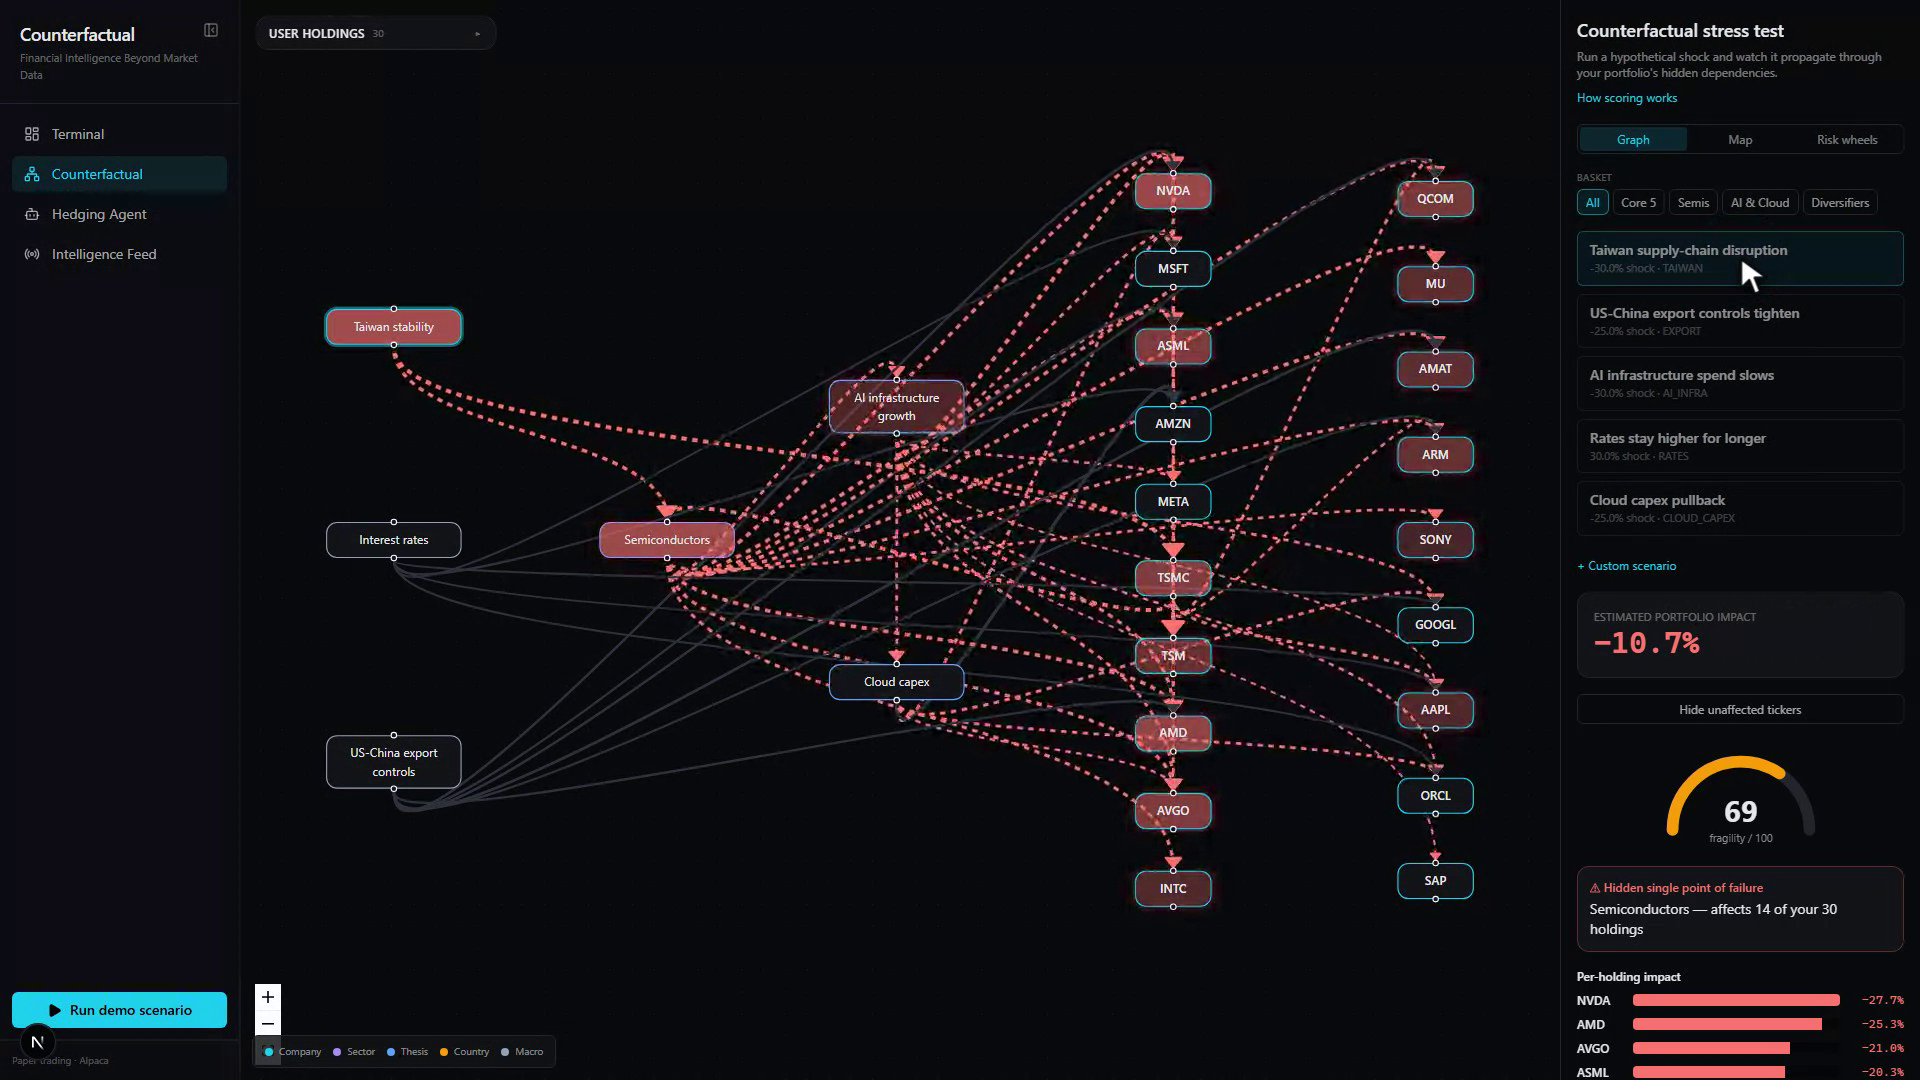The width and height of the screenshot is (1920, 1080).
Task: Select the Diversifiers basket
Action: [1840, 203]
